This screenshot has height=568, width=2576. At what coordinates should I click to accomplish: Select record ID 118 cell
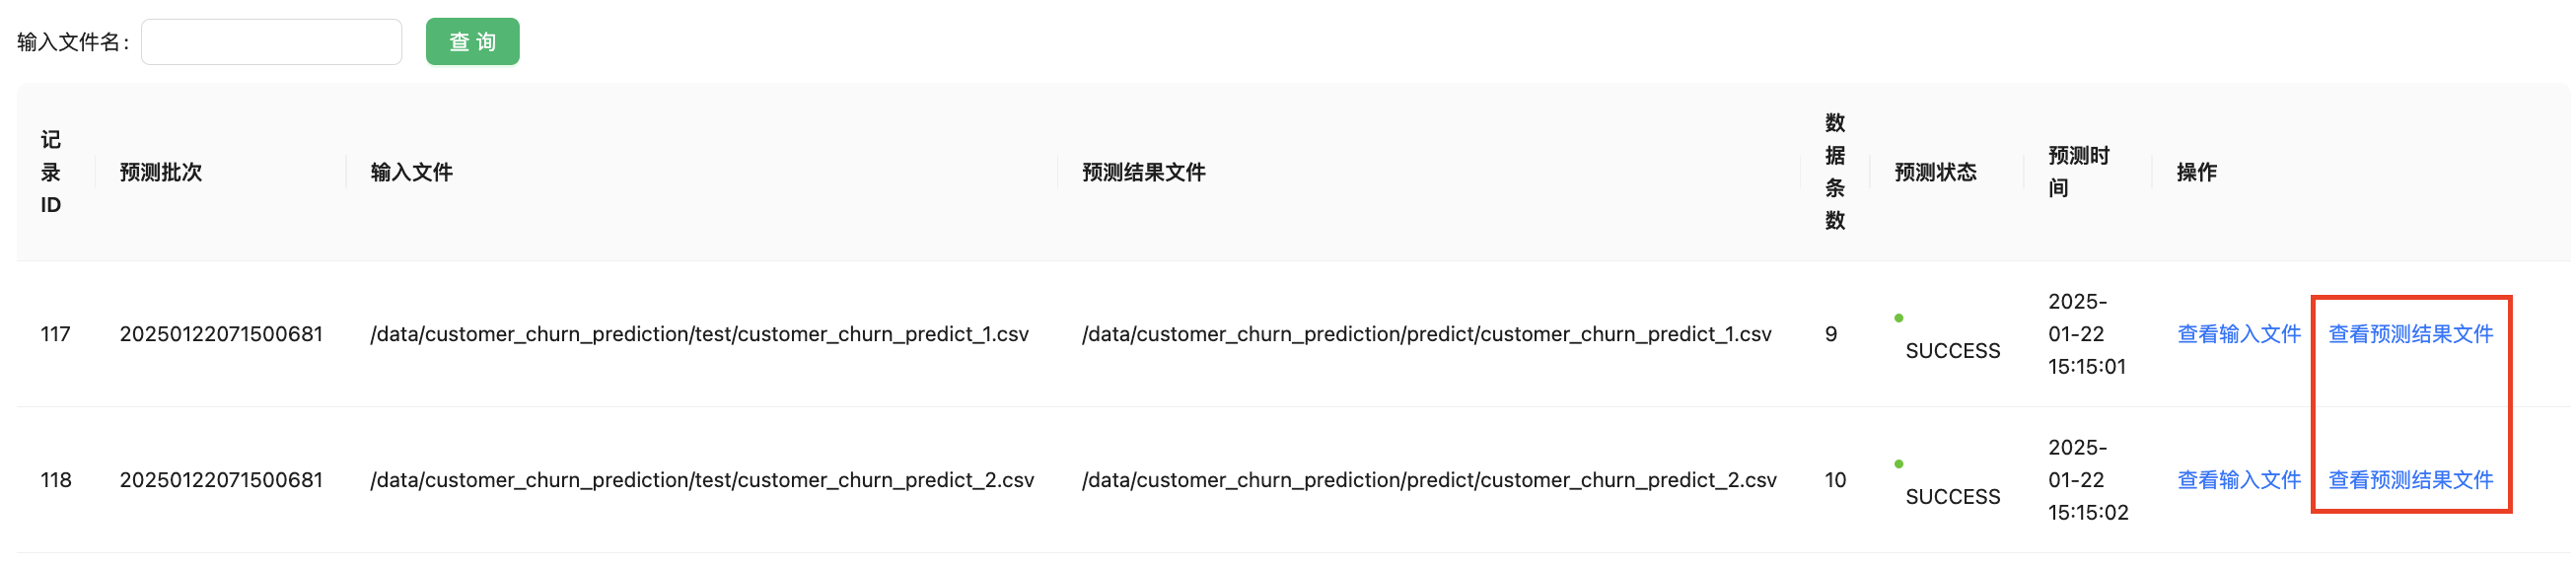[x=56, y=480]
